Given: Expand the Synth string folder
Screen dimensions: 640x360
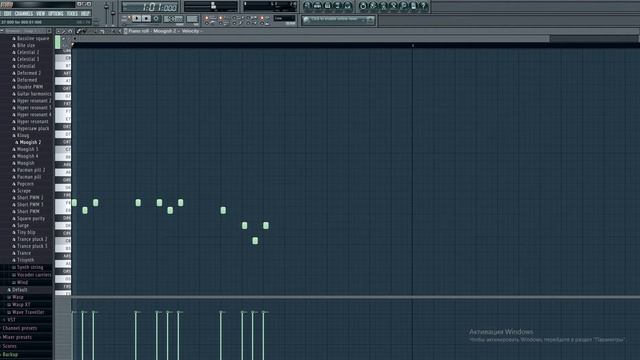Looking at the screenshot, I should (30, 267).
